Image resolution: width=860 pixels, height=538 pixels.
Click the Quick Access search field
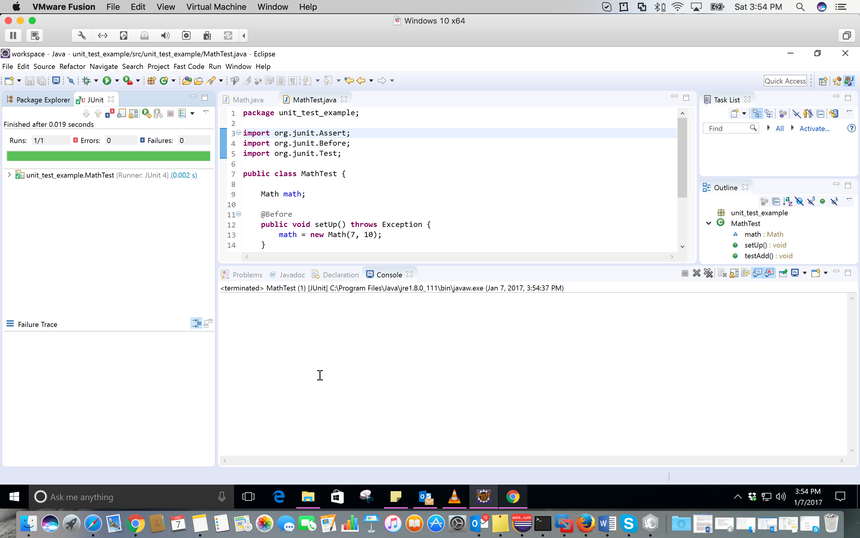[785, 81]
